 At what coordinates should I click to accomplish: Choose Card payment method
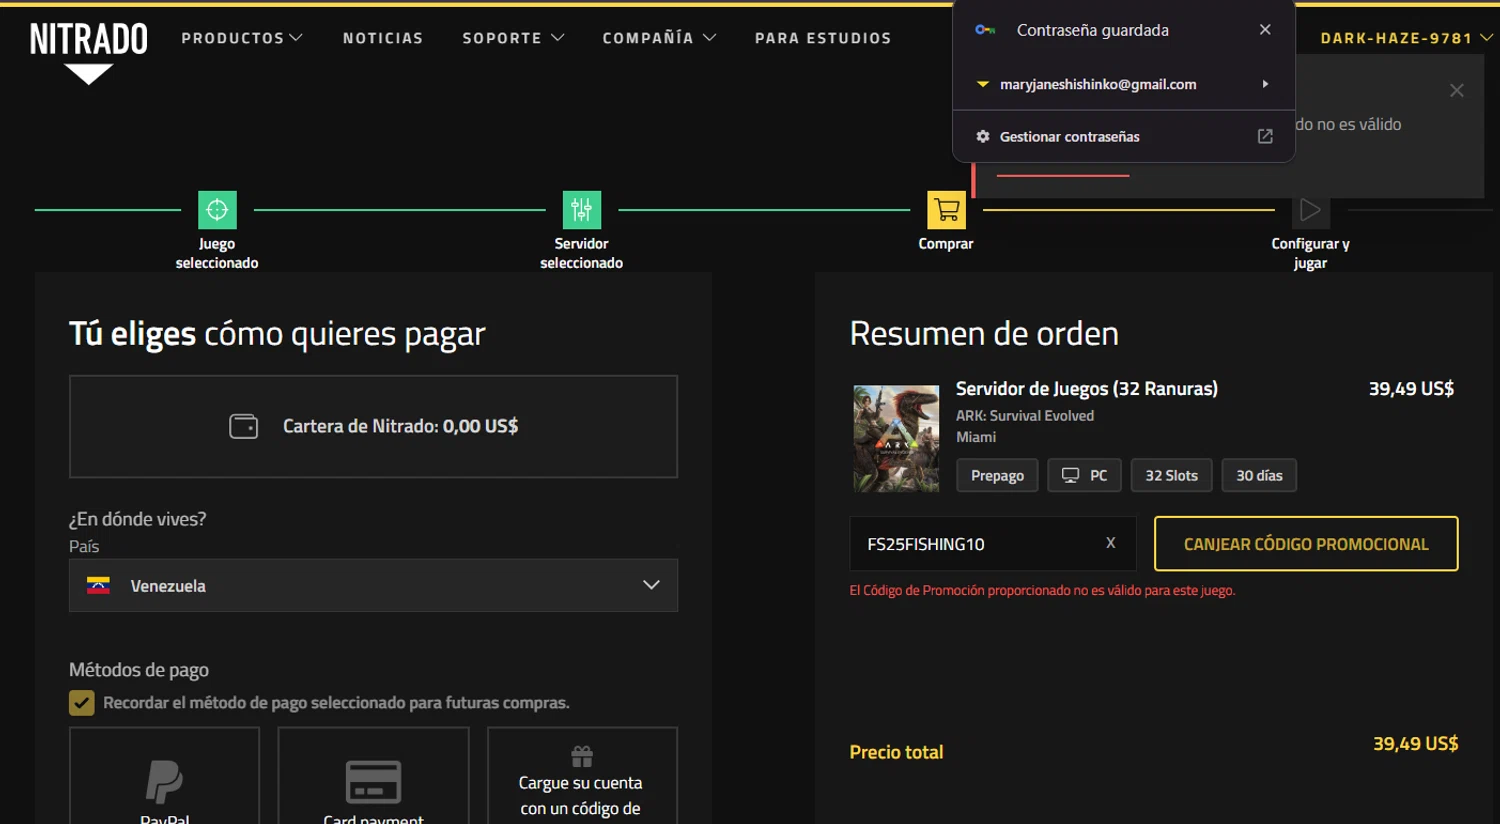(x=373, y=776)
